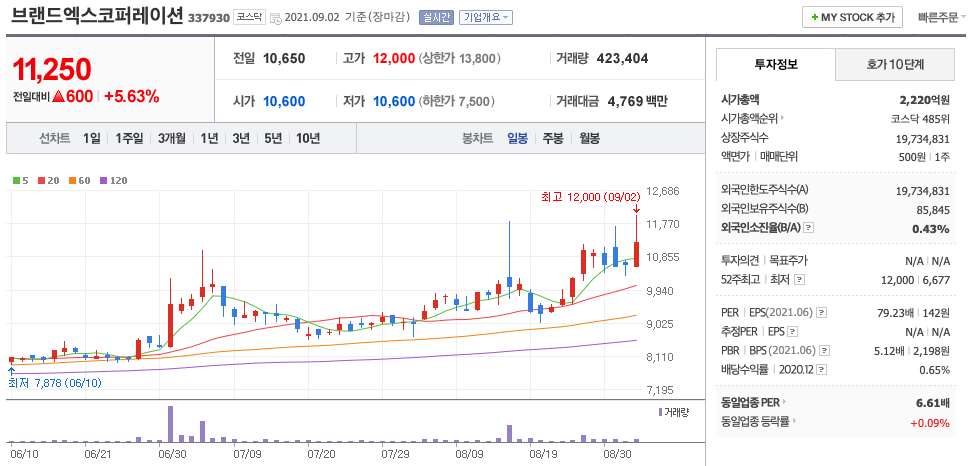Follow the arrow link of 동일업종 등락률
This screenshot has width=971, height=466.
point(795,422)
